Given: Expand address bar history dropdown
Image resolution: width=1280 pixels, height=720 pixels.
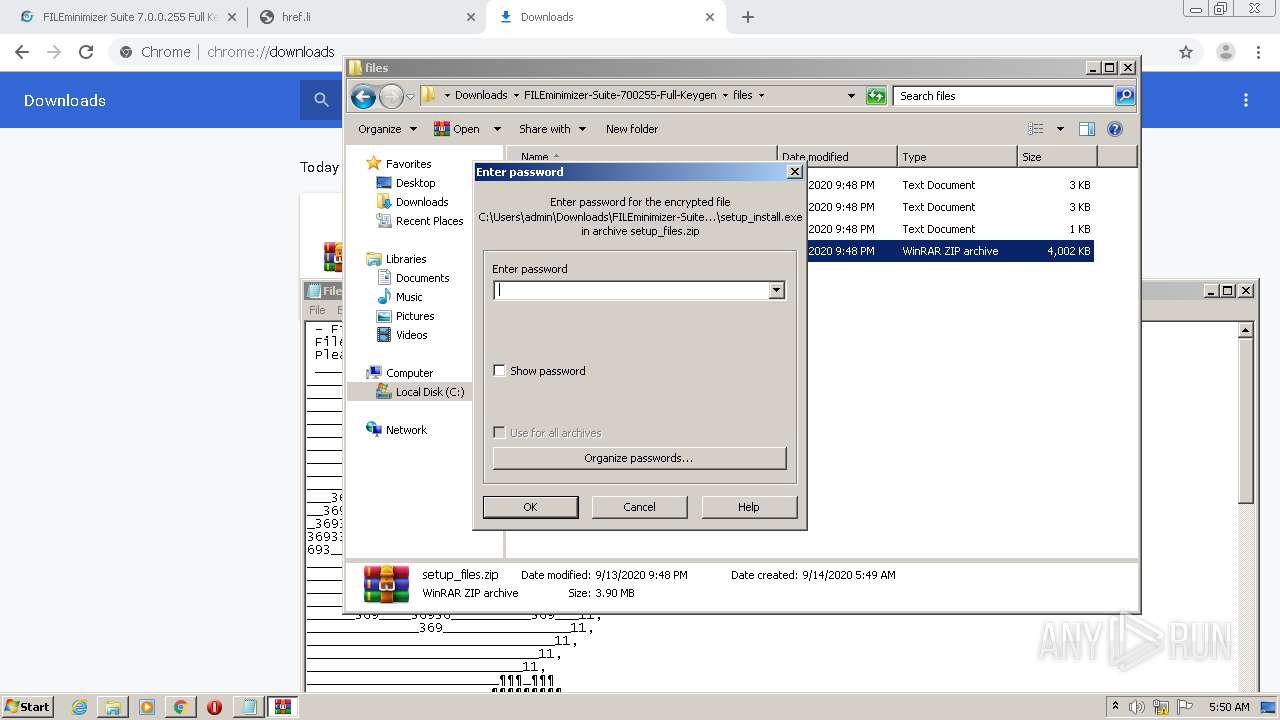Looking at the screenshot, I should [x=851, y=96].
